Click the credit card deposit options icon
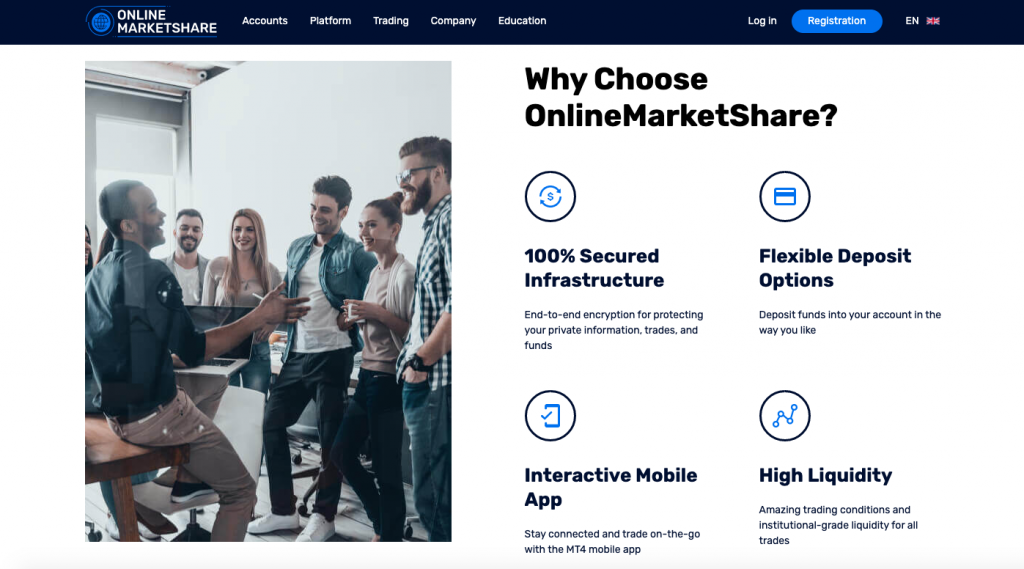 (784, 197)
